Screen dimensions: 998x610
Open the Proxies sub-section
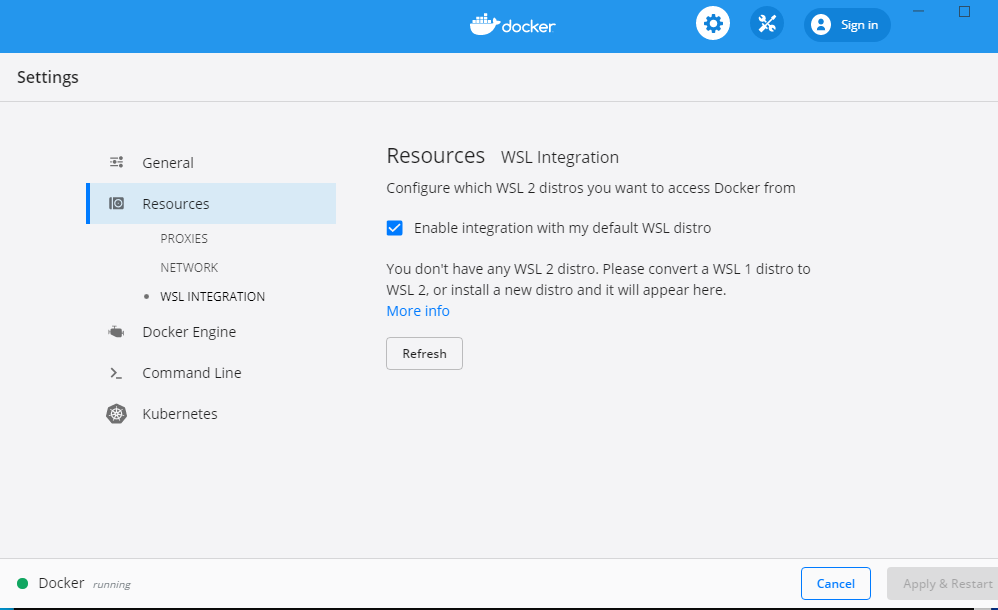pyautogui.click(x=184, y=239)
